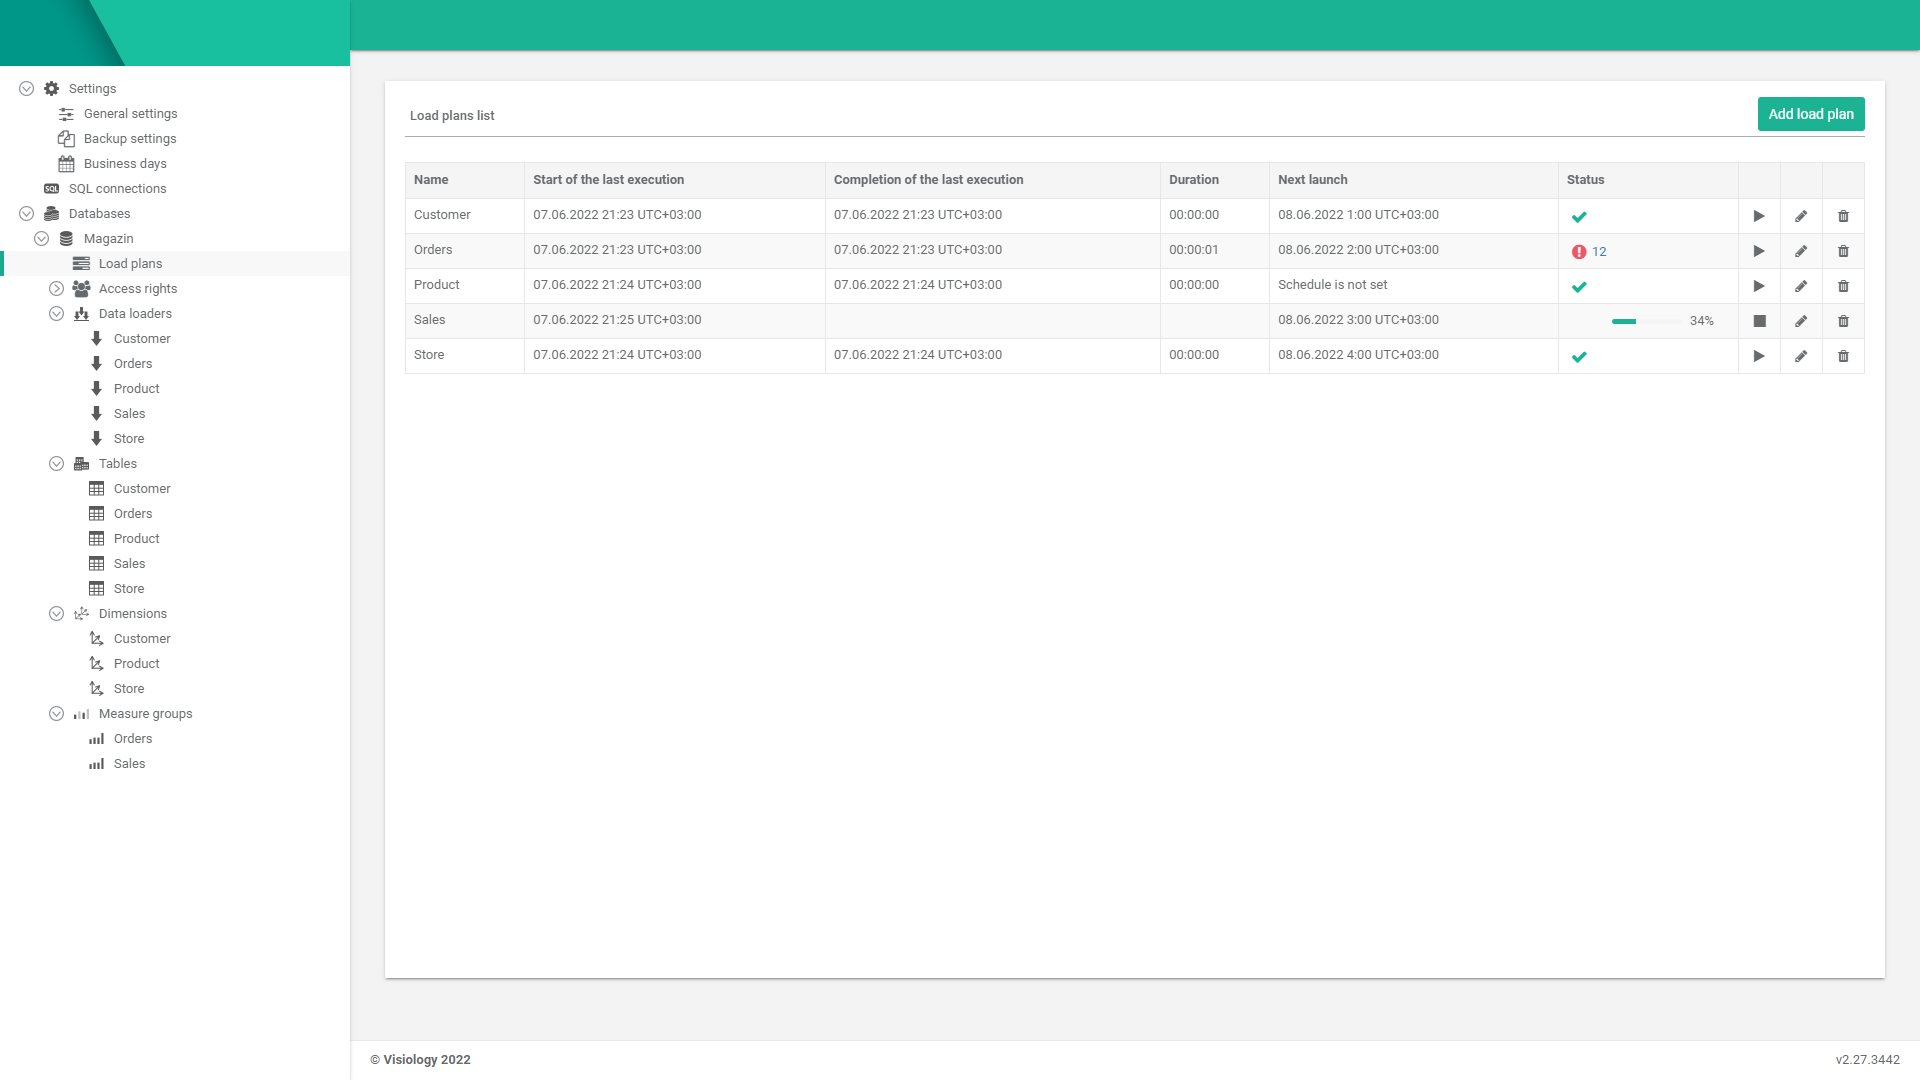Collapse the Measure groups node
Image resolution: width=1920 pixels, height=1080 pixels.
click(x=57, y=714)
